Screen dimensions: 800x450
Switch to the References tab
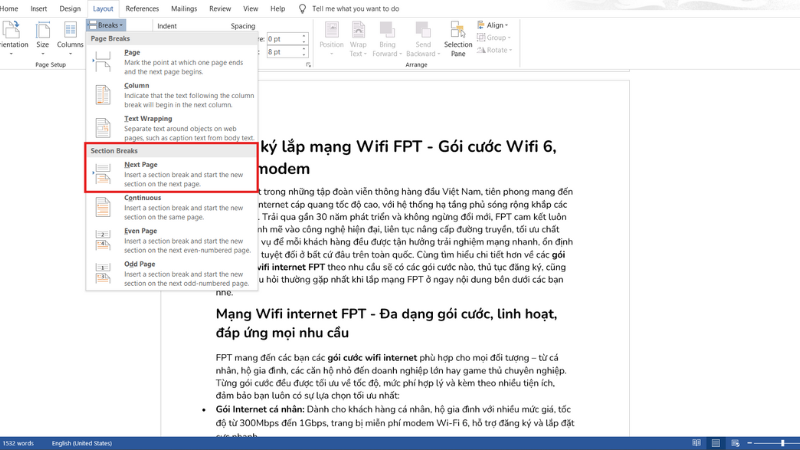[142, 9]
